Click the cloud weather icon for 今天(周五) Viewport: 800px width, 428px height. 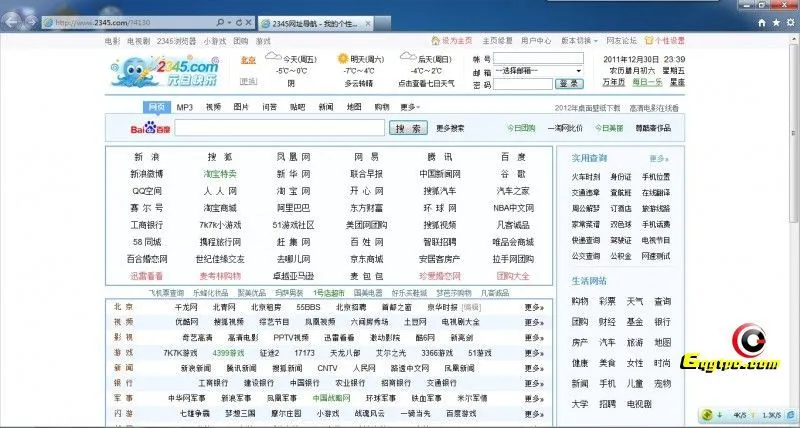(273, 56)
